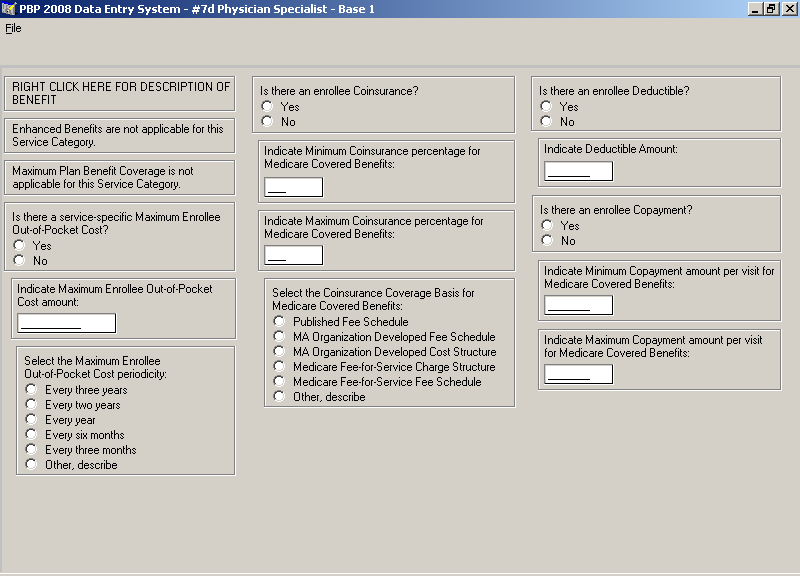
Task: Choose Every six months periodicity
Action: (31, 434)
